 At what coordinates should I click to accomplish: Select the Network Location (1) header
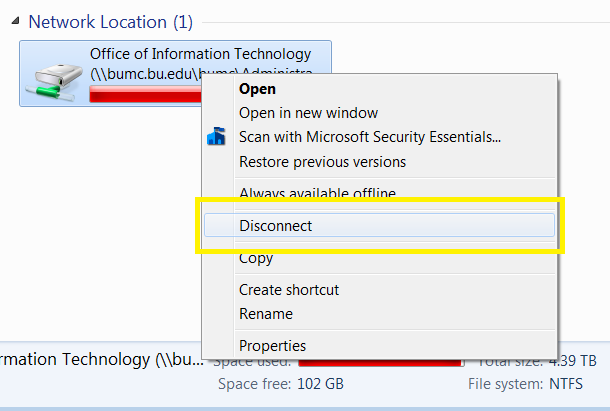click(110, 22)
